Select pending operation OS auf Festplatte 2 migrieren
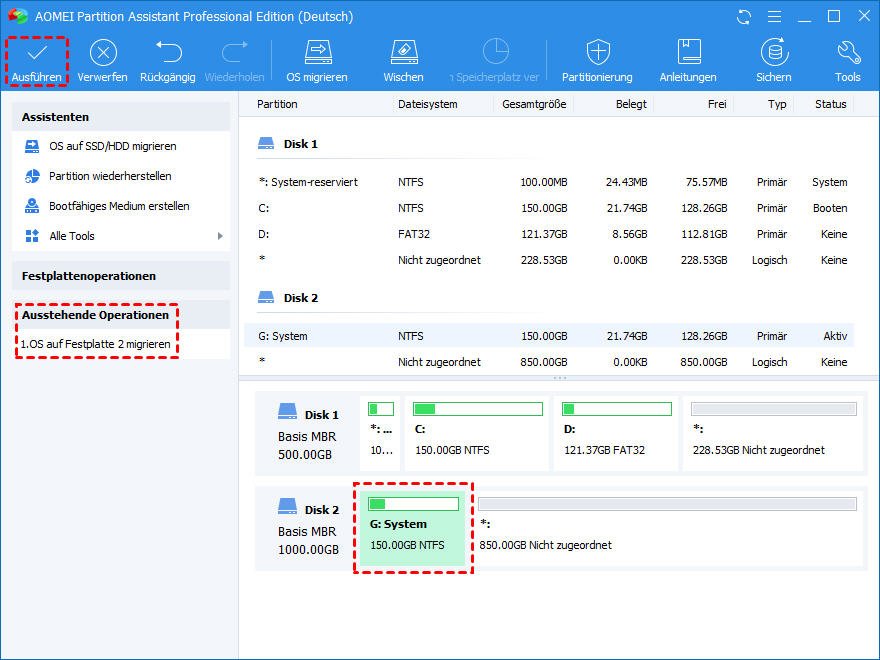880x660 pixels. (95, 344)
